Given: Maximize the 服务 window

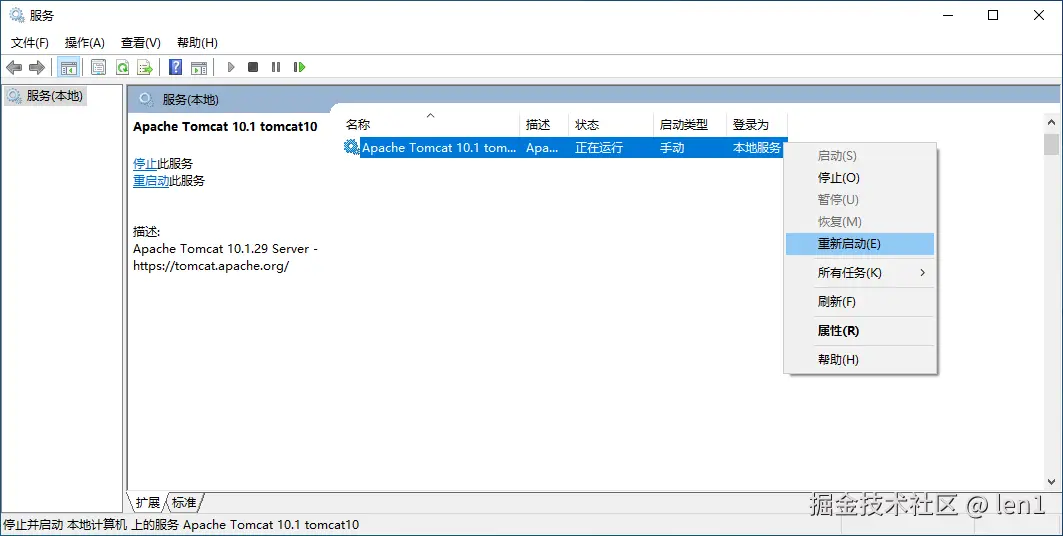Looking at the screenshot, I should 993,15.
